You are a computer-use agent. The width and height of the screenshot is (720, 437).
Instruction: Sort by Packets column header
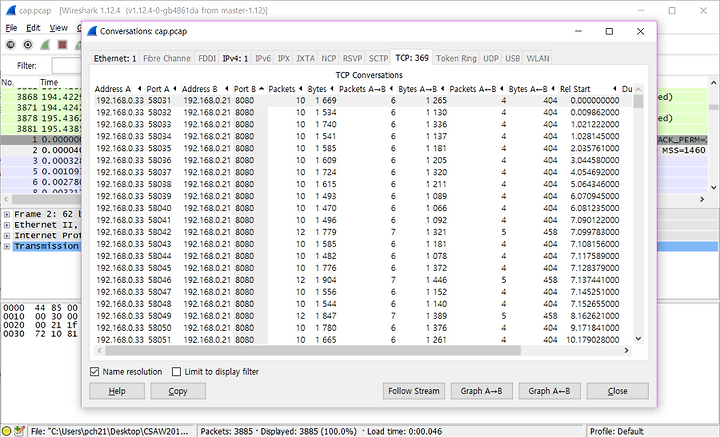tap(286, 89)
